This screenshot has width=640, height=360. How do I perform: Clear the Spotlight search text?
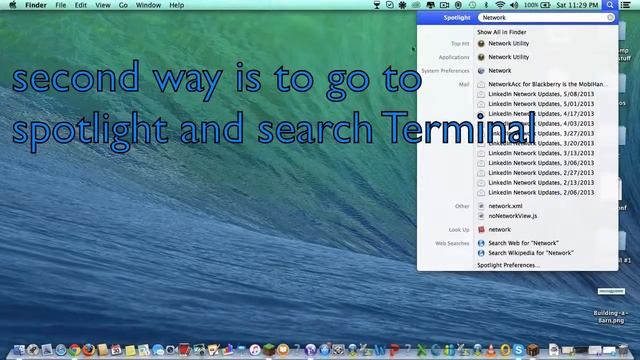click(610, 18)
